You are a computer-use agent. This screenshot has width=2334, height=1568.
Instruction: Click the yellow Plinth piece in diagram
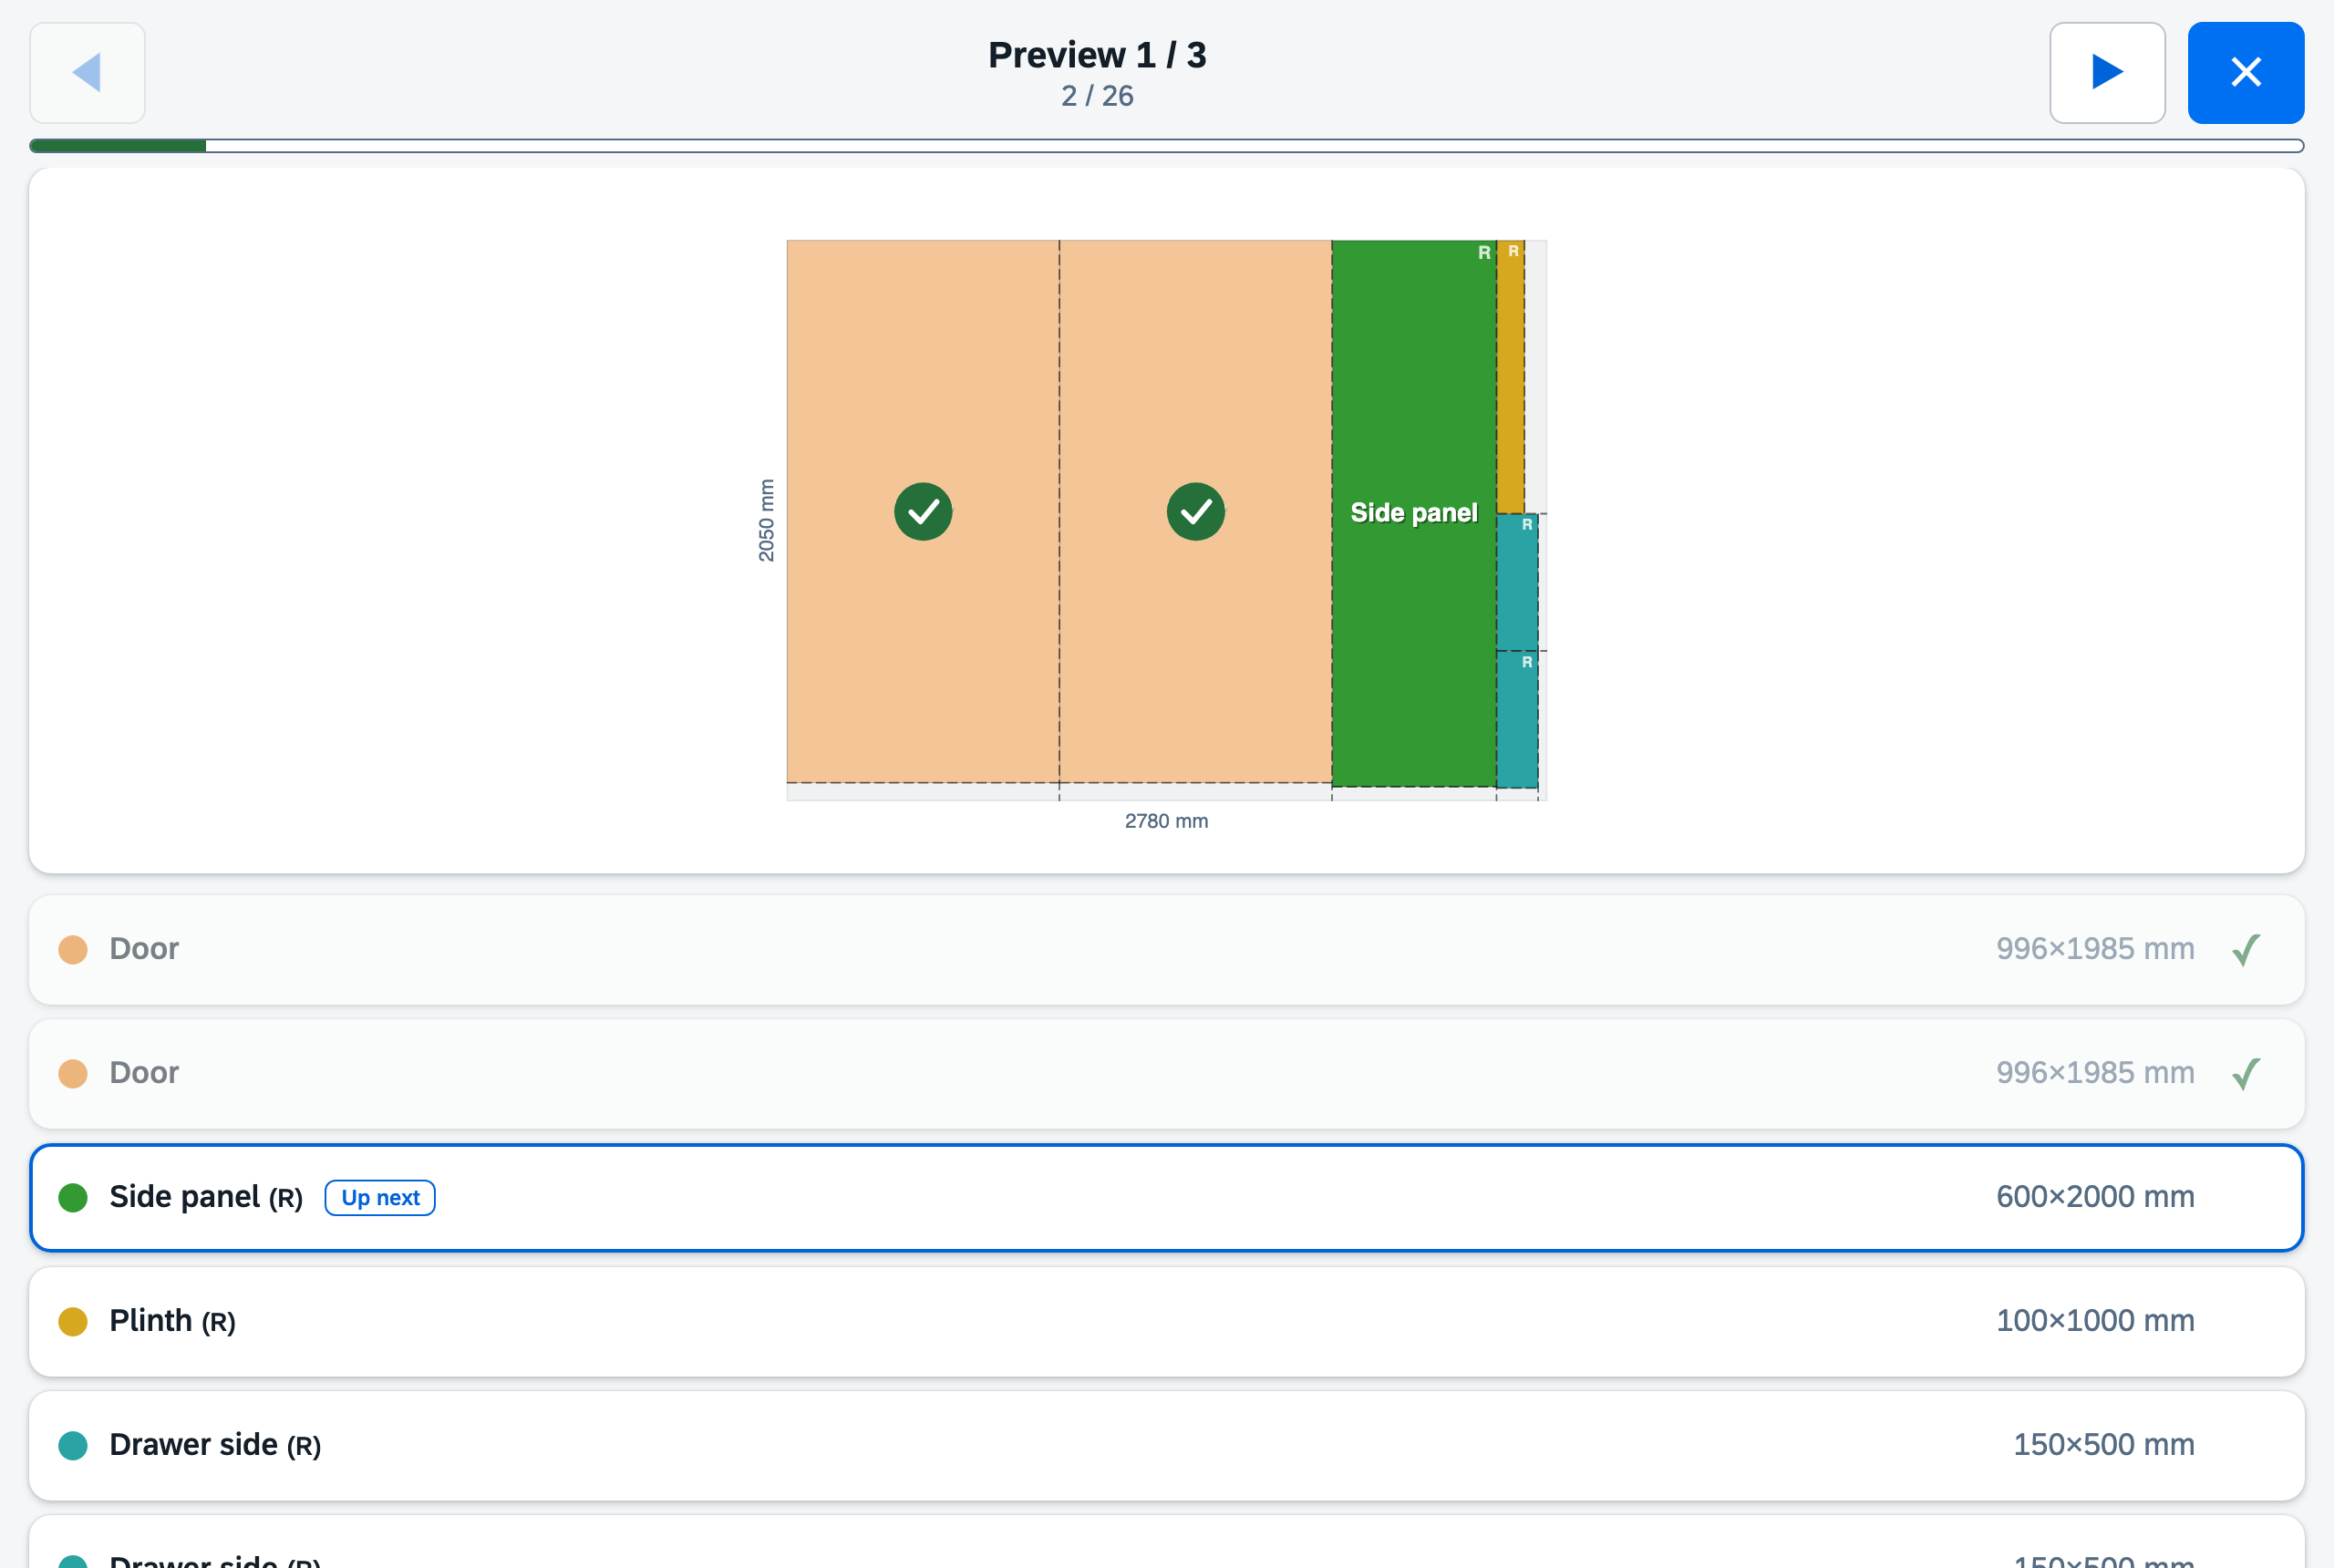1510,376
